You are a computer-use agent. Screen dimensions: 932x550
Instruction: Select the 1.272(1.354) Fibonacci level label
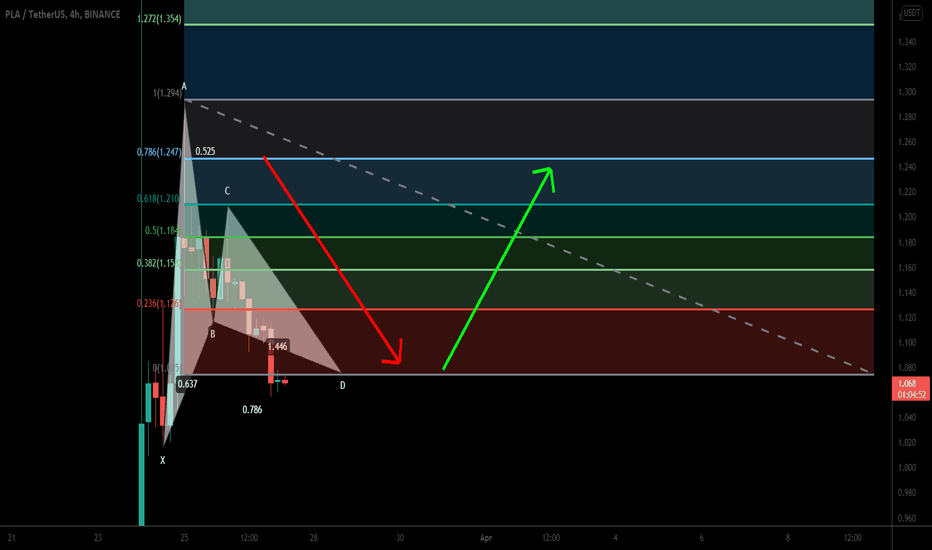click(x=159, y=19)
